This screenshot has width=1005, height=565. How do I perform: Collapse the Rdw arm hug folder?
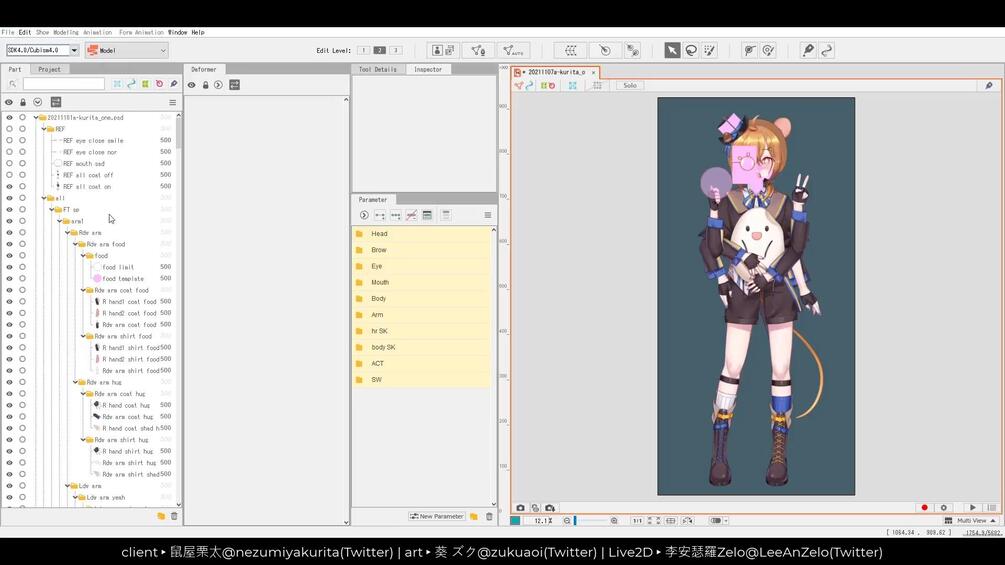click(75, 382)
